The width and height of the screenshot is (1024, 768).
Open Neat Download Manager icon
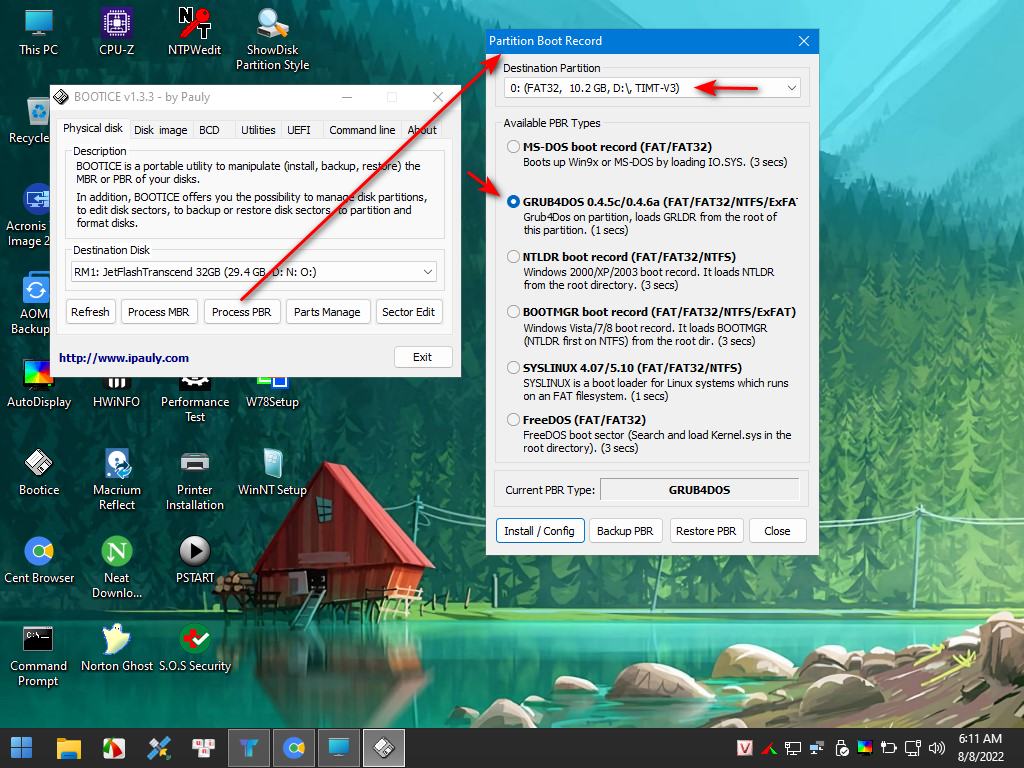coord(117,568)
